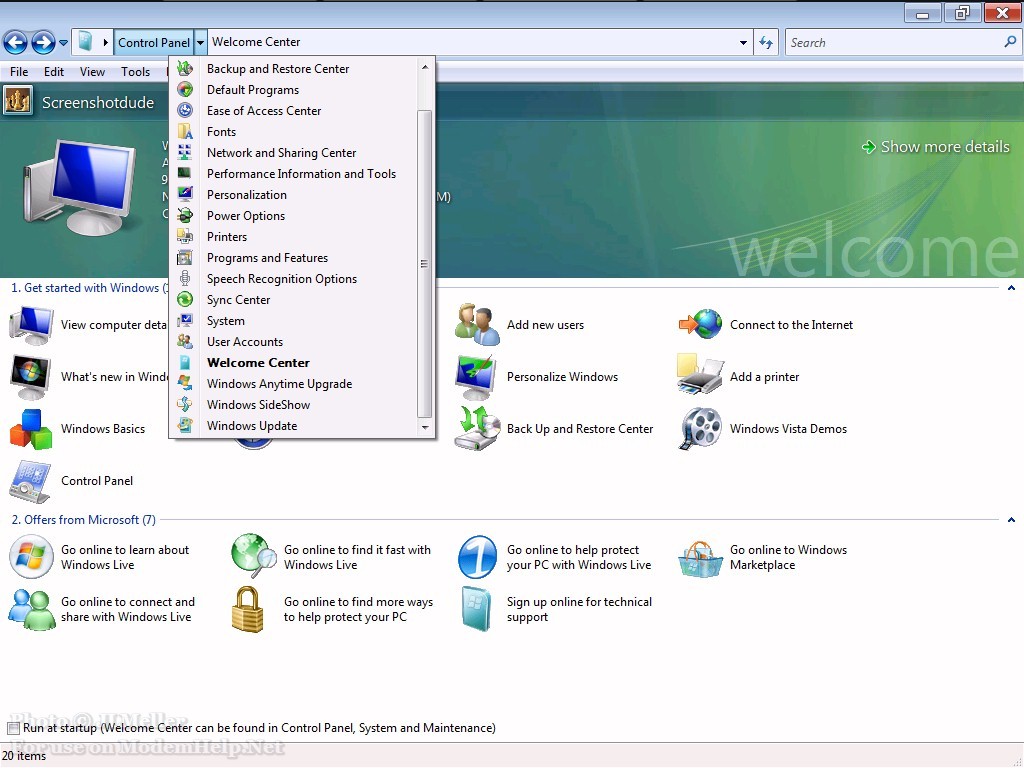Screen dimensions: 1024x768
Task: Expand the root folder breadcrumb arrow
Action: (x=106, y=42)
